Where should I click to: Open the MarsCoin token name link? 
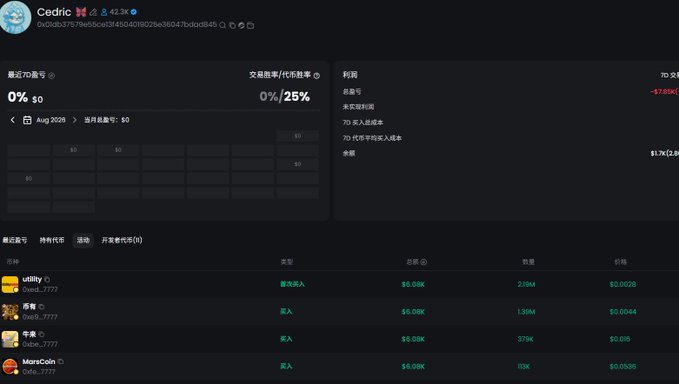coord(39,361)
